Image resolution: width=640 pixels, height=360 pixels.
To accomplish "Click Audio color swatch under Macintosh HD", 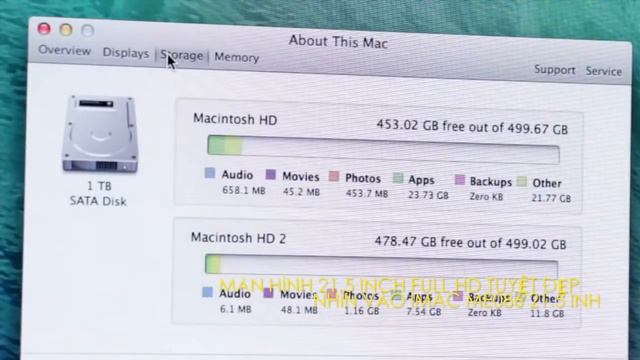I will pyautogui.click(x=210, y=173).
